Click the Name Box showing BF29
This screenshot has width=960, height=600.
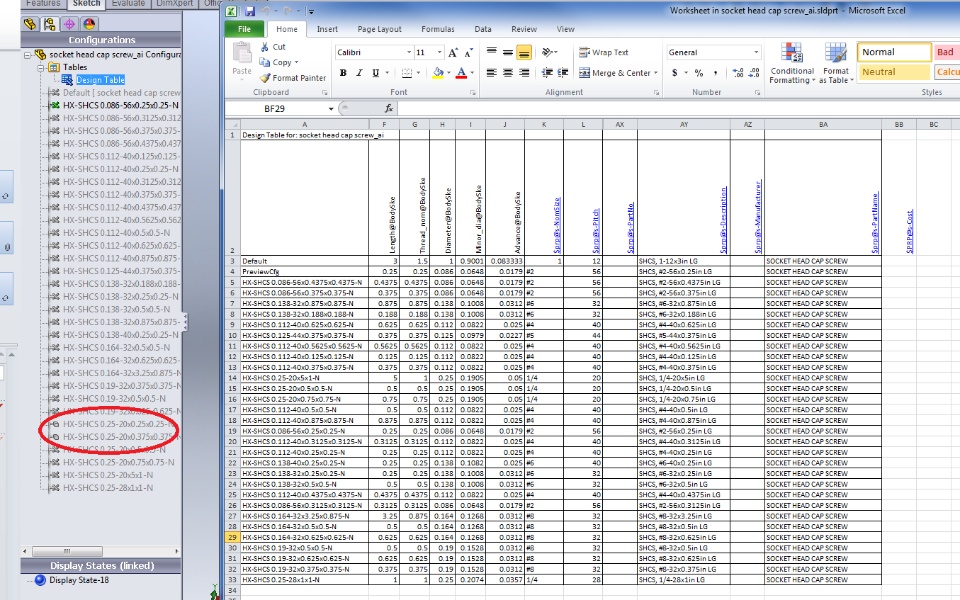point(276,109)
